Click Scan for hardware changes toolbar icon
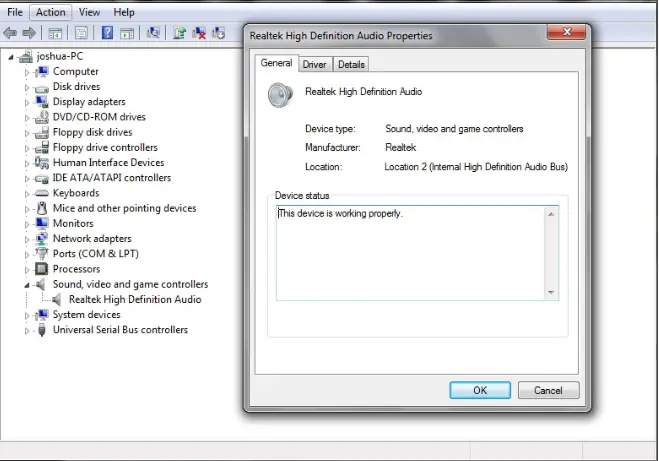The width and height of the screenshot is (659, 461). pos(153,33)
